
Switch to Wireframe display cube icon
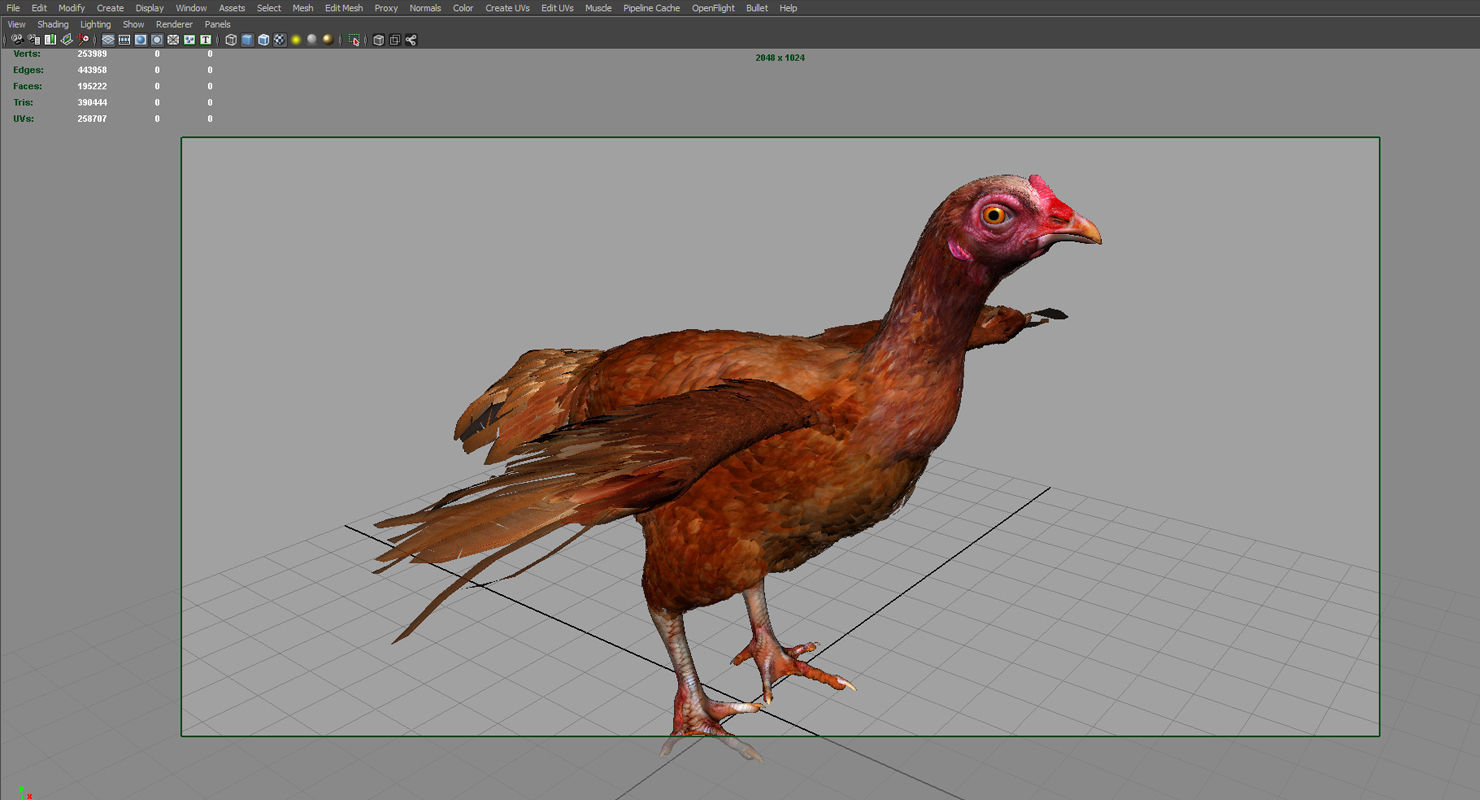point(231,40)
